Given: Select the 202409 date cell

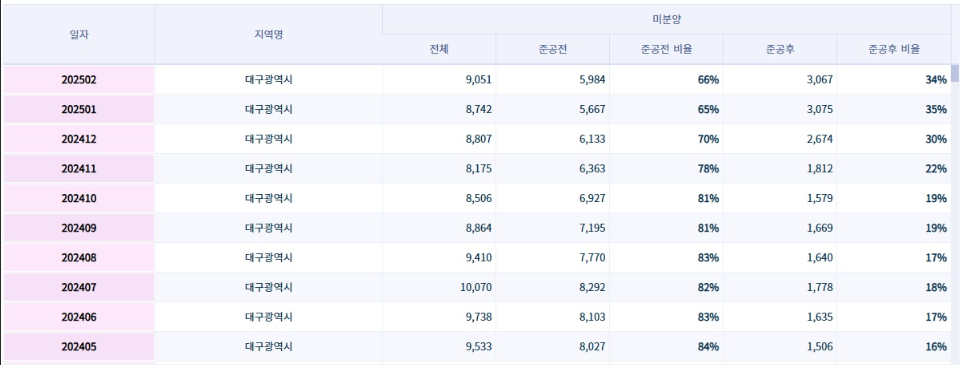Looking at the screenshot, I should (79, 228).
